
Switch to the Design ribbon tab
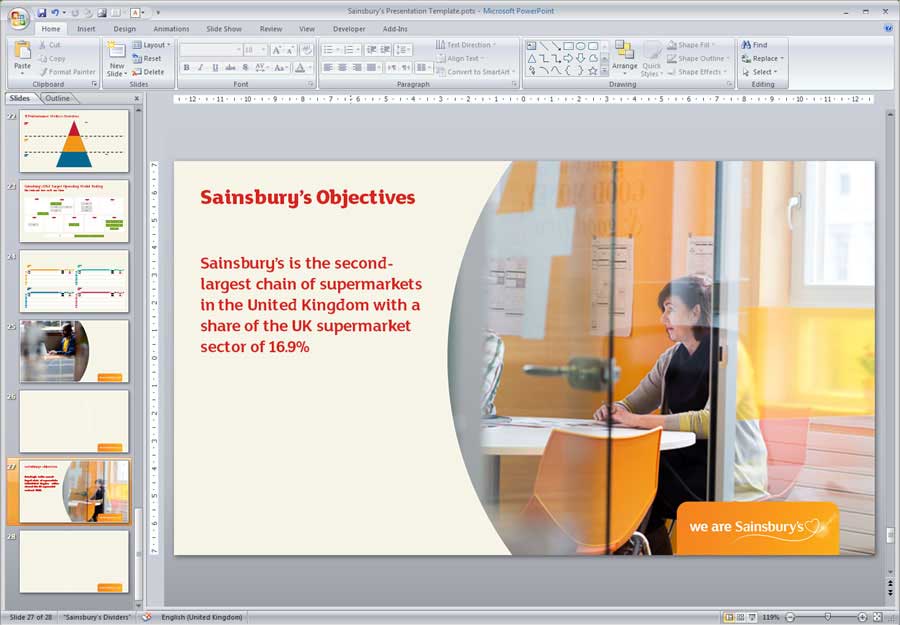click(124, 29)
